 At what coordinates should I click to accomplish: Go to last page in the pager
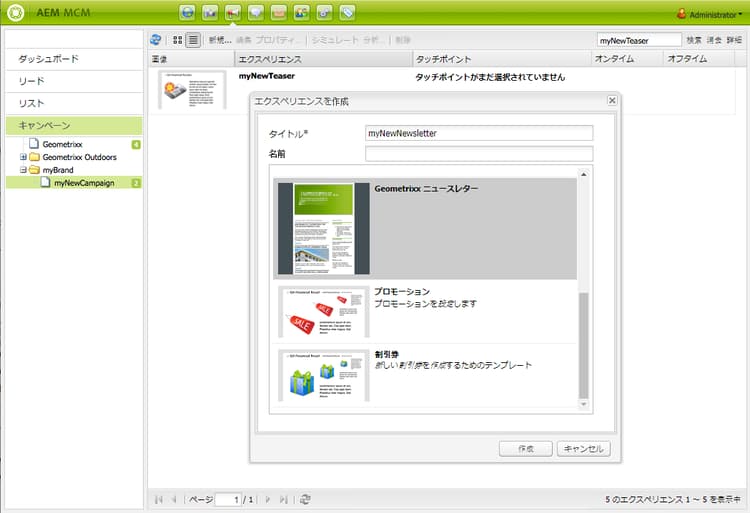(x=283, y=500)
